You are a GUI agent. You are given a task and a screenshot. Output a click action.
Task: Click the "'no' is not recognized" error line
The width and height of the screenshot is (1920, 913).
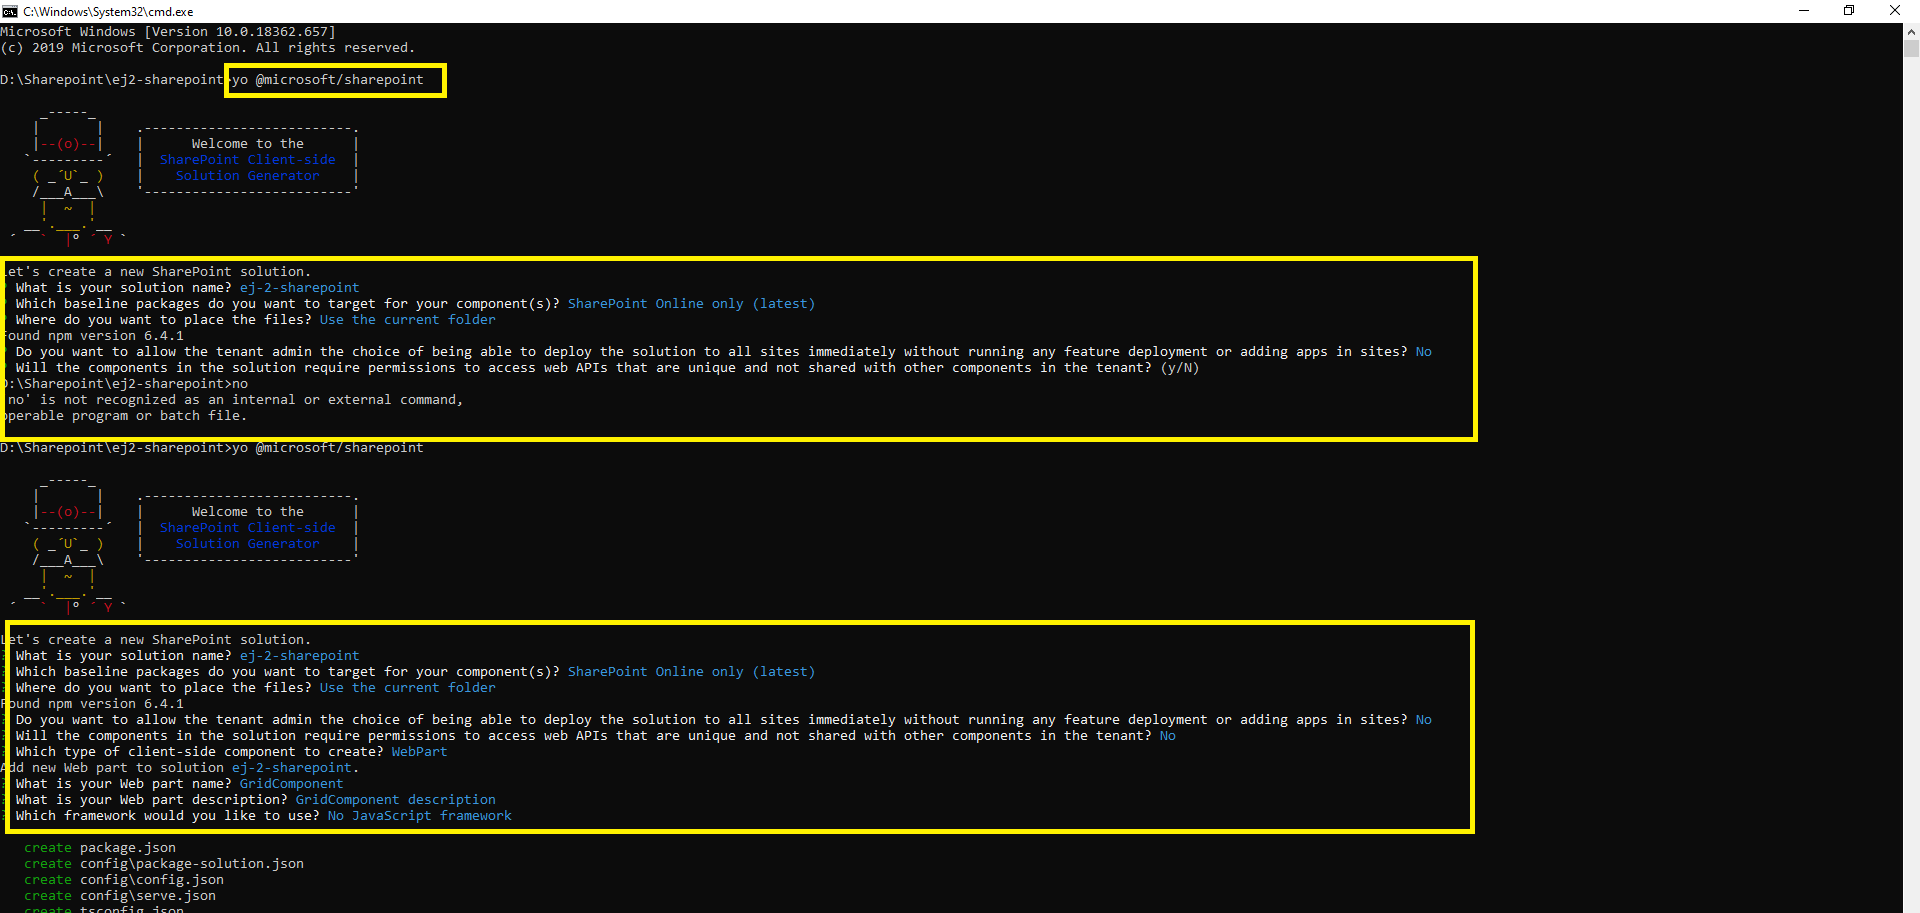pyautogui.click(x=234, y=400)
